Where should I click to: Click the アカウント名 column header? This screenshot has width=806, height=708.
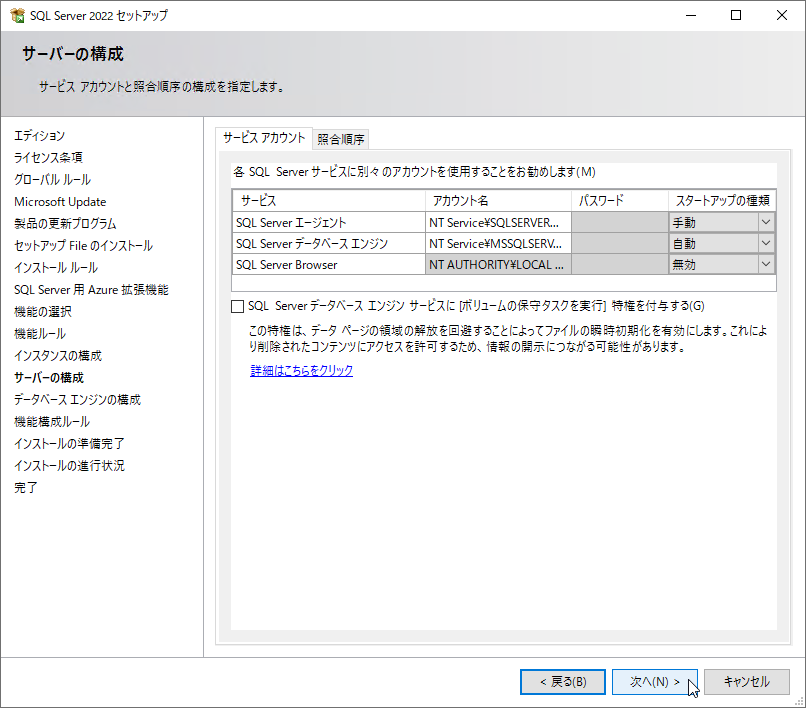pyautogui.click(x=498, y=201)
